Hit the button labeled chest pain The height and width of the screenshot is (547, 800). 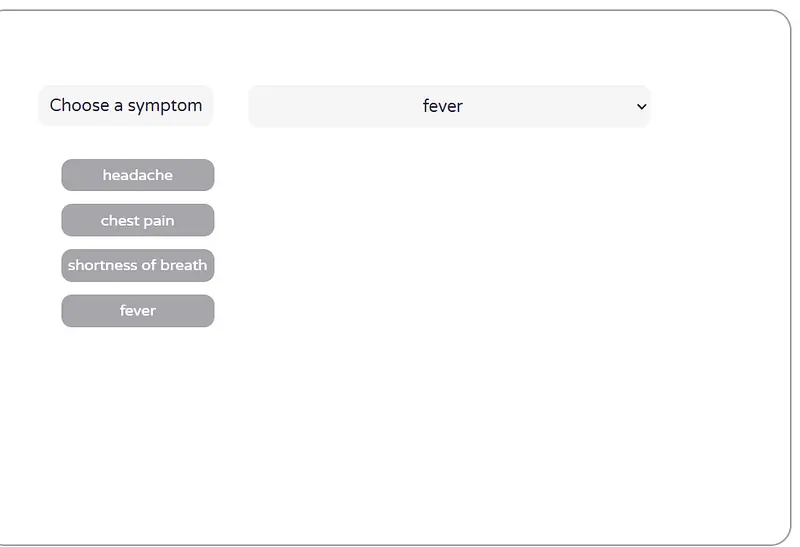pos(137,220)
